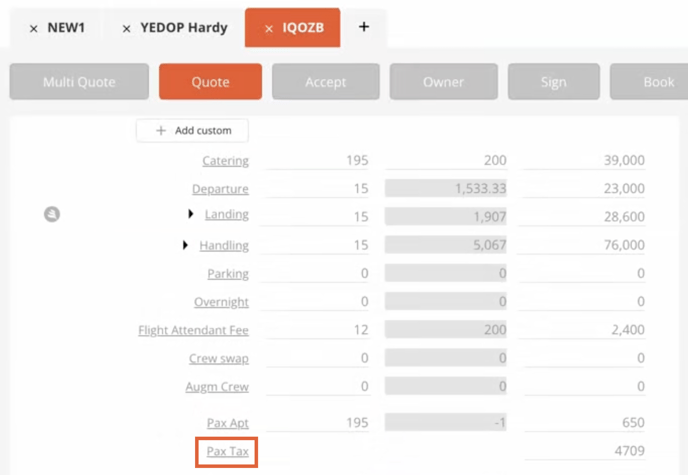Screen dimensions: 688x475
Task: Switch to the YEDOP Hardy tab
Action: [x=184, y=28]
